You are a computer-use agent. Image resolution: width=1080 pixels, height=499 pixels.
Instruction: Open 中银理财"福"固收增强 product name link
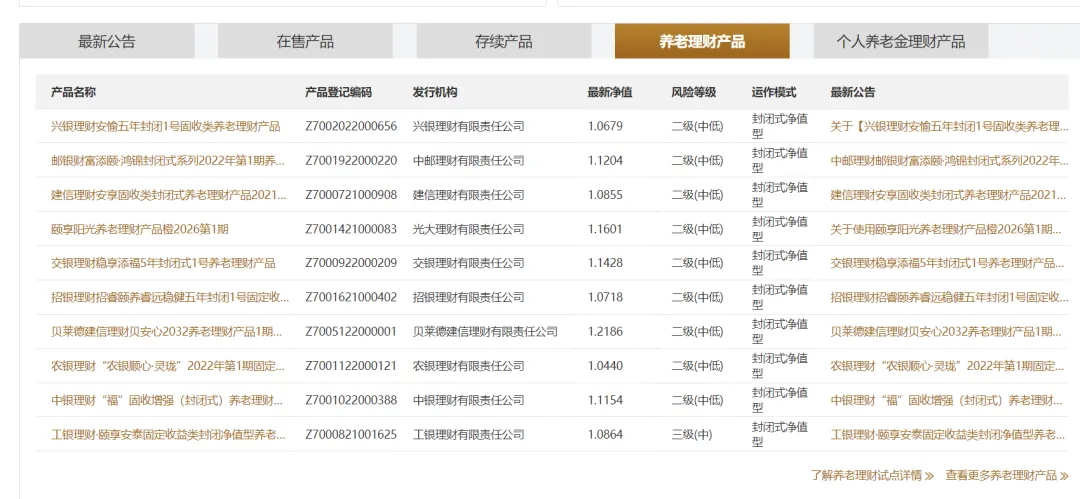coord(167,401)
